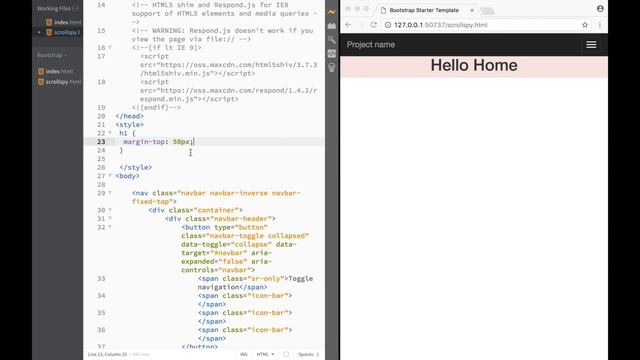Screen dimensions: 640x360
Task: Click the [if lt IE 9] comment line
Action: click(x=167, y=48)
